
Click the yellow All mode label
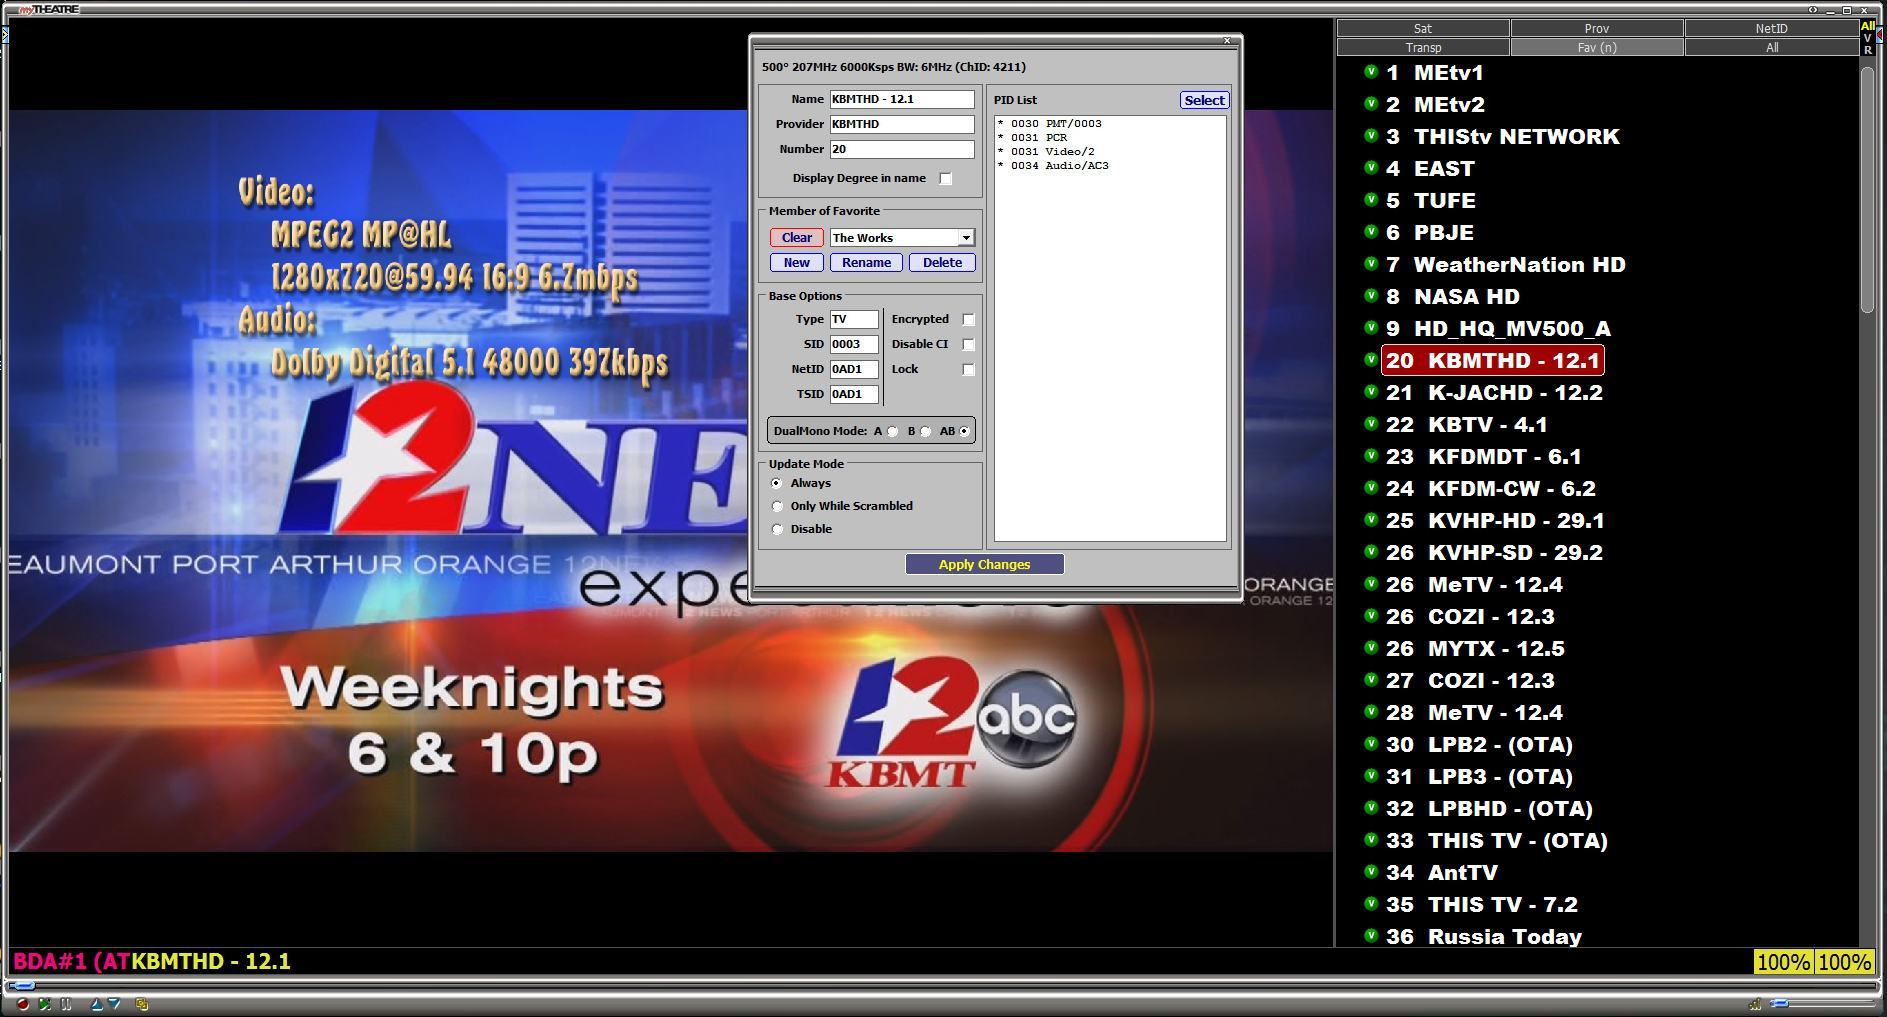1868,26
